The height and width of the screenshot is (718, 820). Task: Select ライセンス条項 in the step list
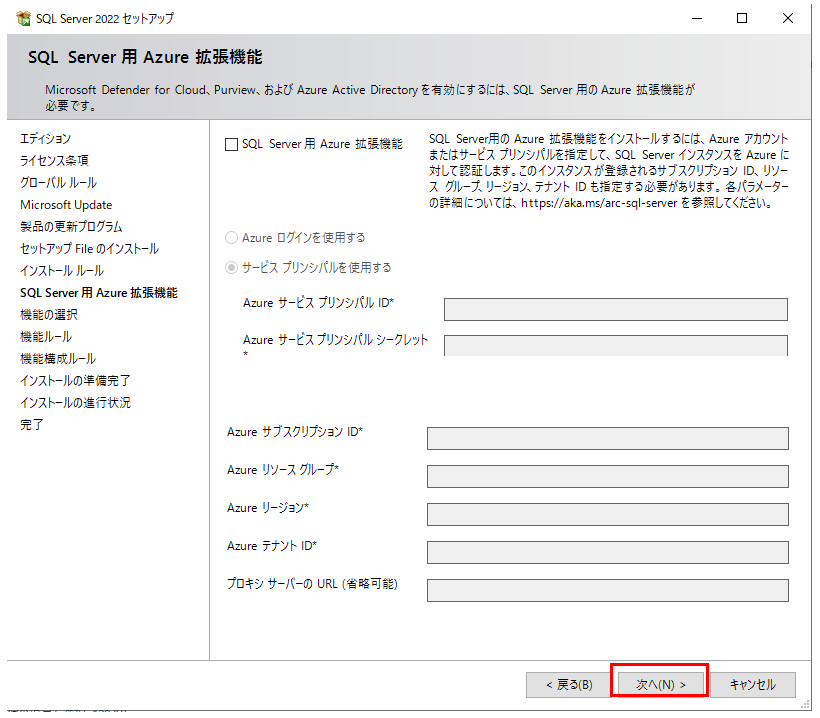point(54,161)
